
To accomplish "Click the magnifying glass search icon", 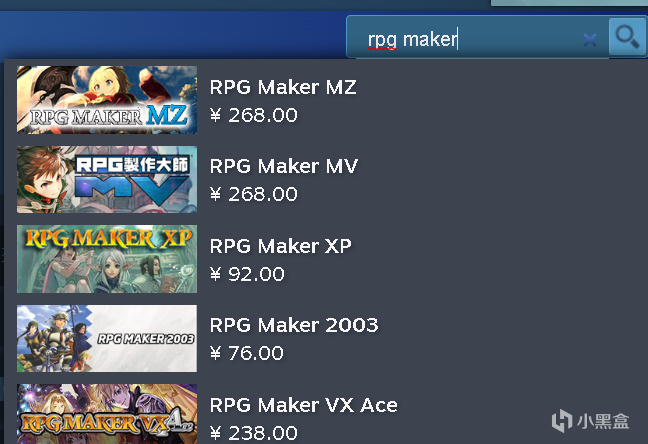I will (x=627, y=37).
